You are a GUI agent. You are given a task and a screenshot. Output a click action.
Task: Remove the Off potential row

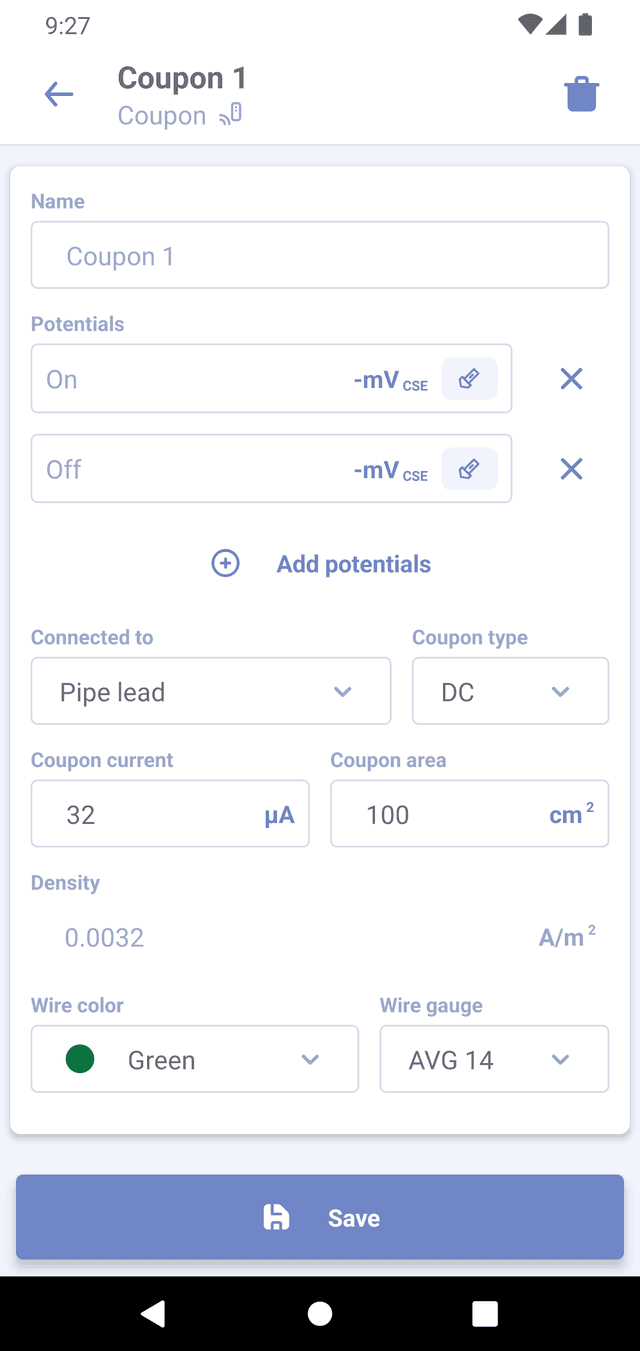click(571, 469)
